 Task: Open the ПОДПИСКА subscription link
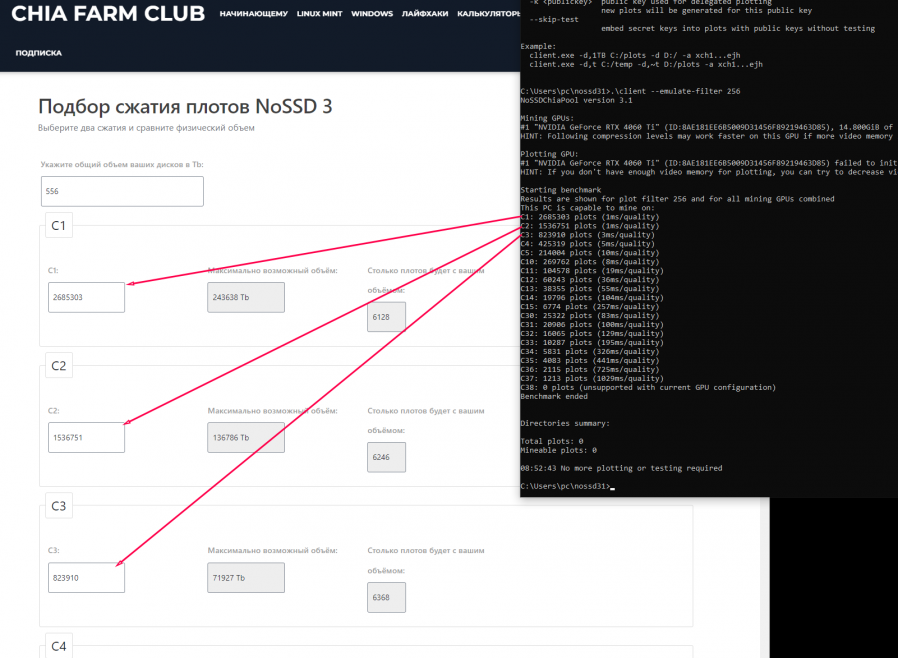[39, 52]
